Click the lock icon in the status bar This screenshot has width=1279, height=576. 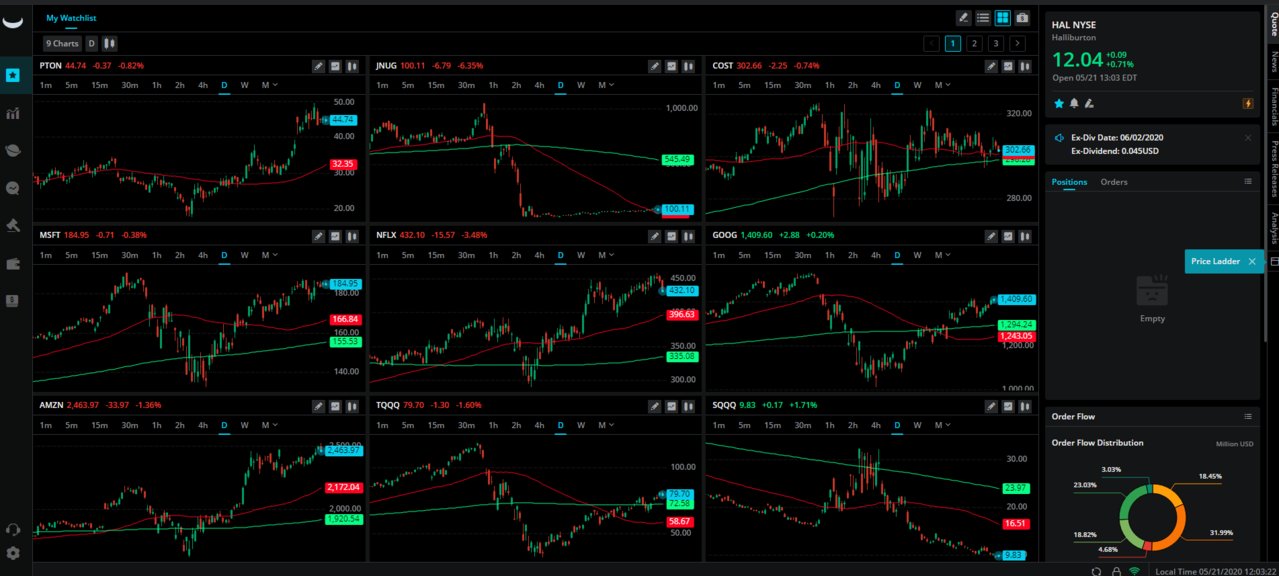point(1115,571)
